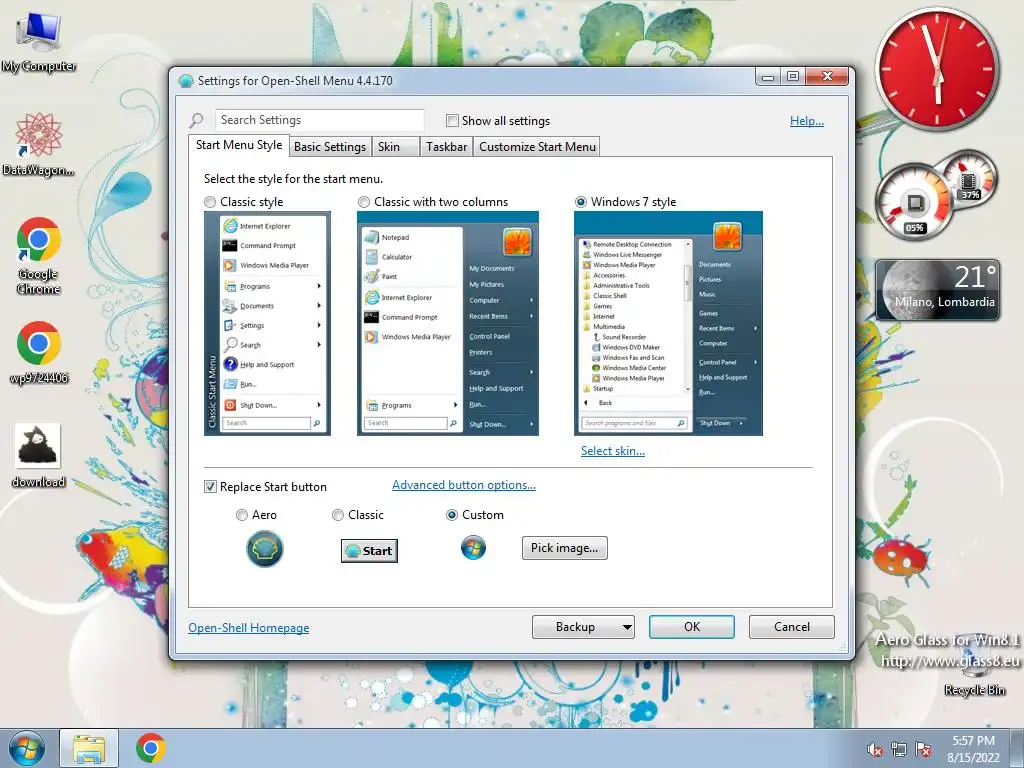1024x768 pixels.
Task: Select the Classic style radio option
Action: (x=210, y=202)
